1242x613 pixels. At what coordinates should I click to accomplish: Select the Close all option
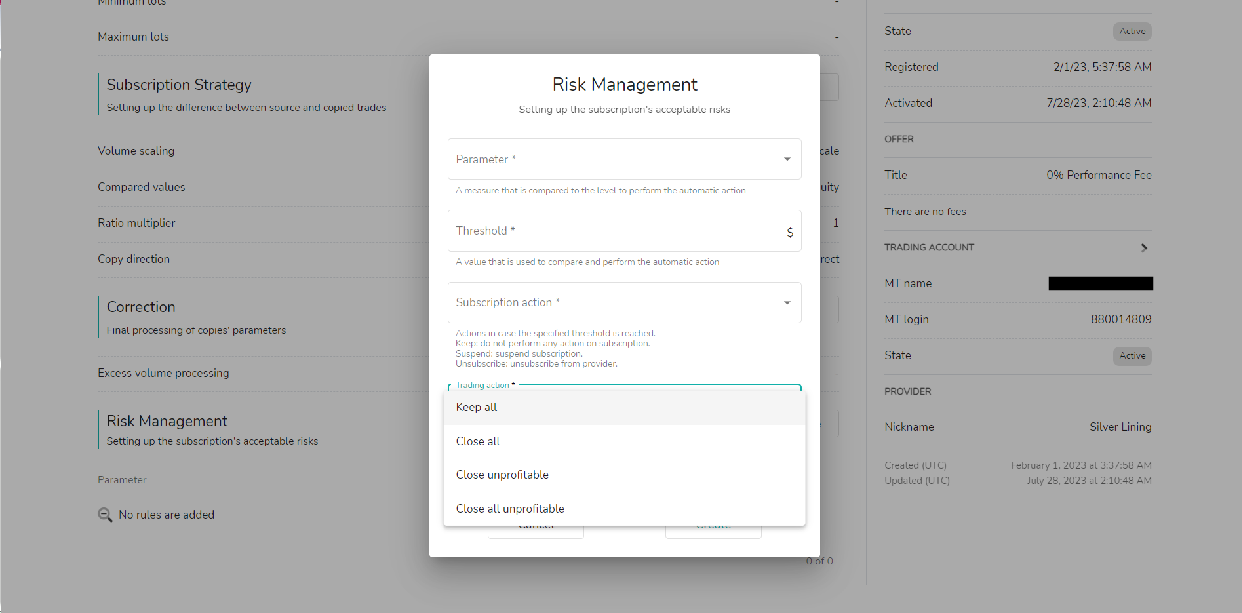coord(624,441)
